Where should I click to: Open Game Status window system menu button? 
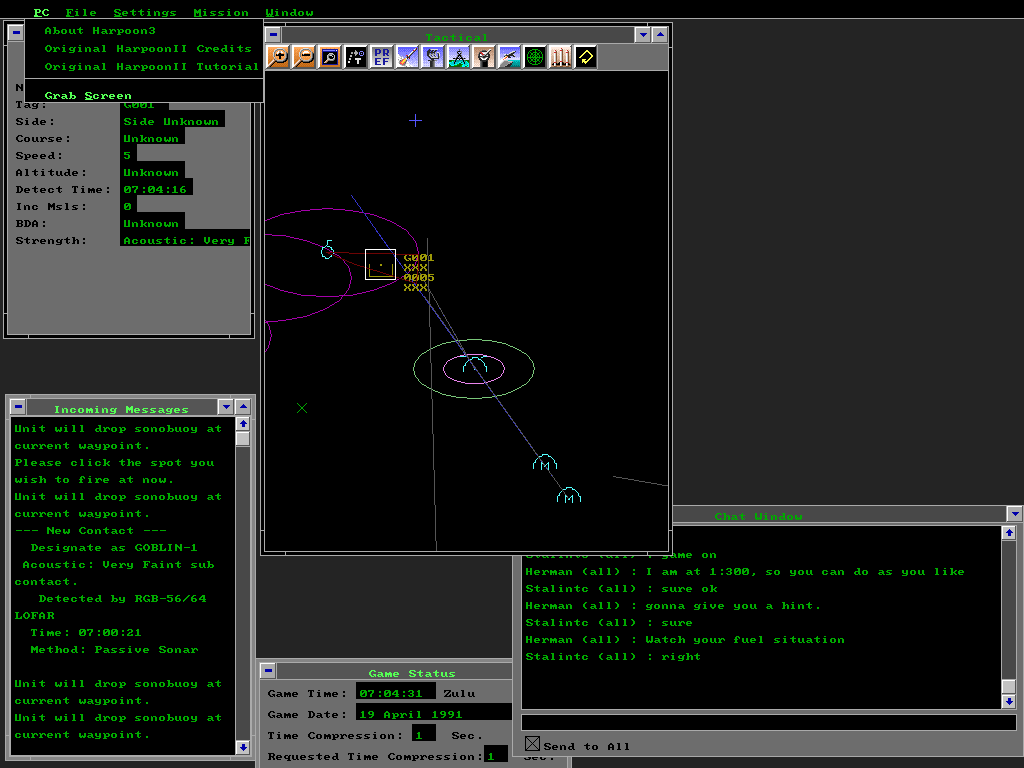[x=268, y=671]
